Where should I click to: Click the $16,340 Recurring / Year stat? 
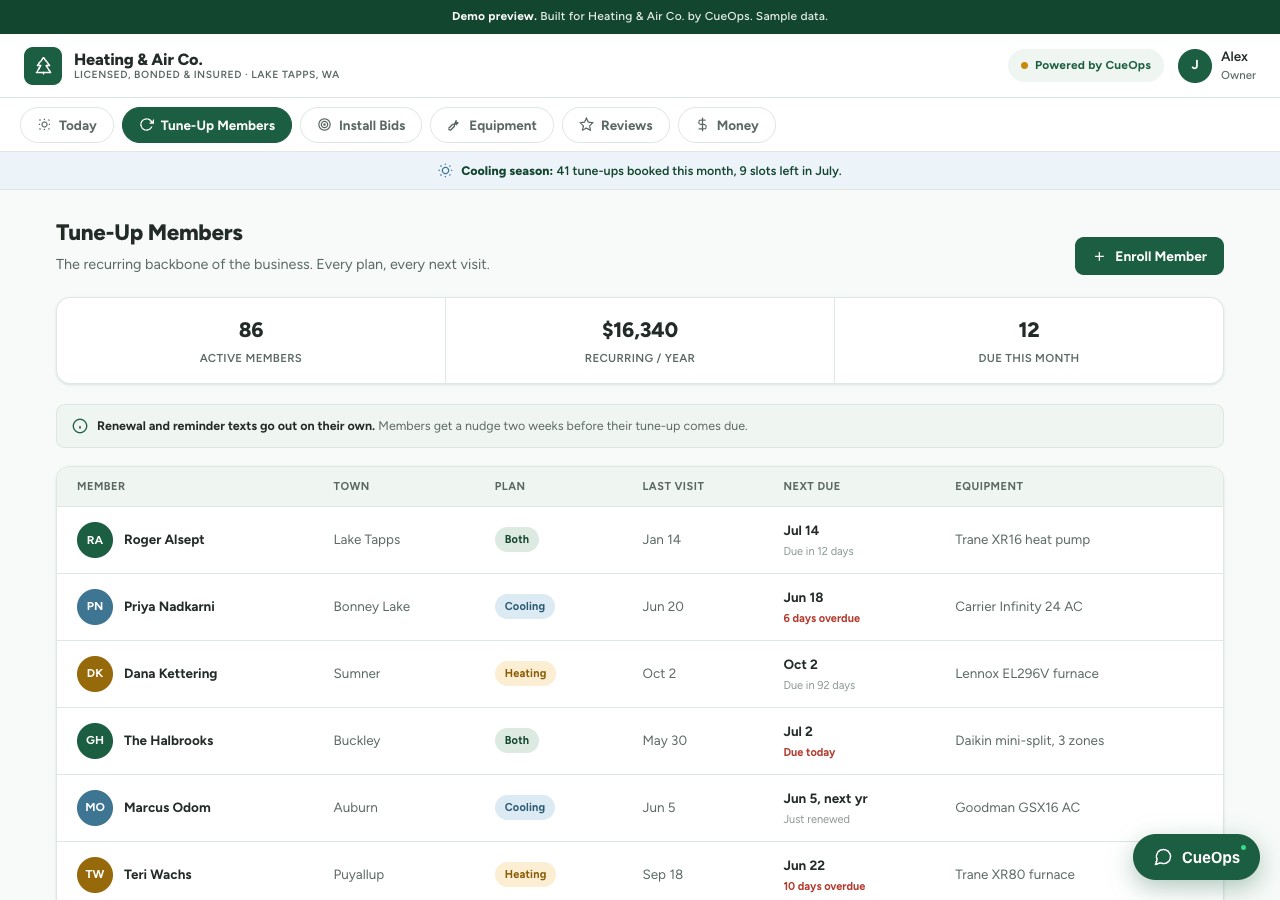(640, 341)
